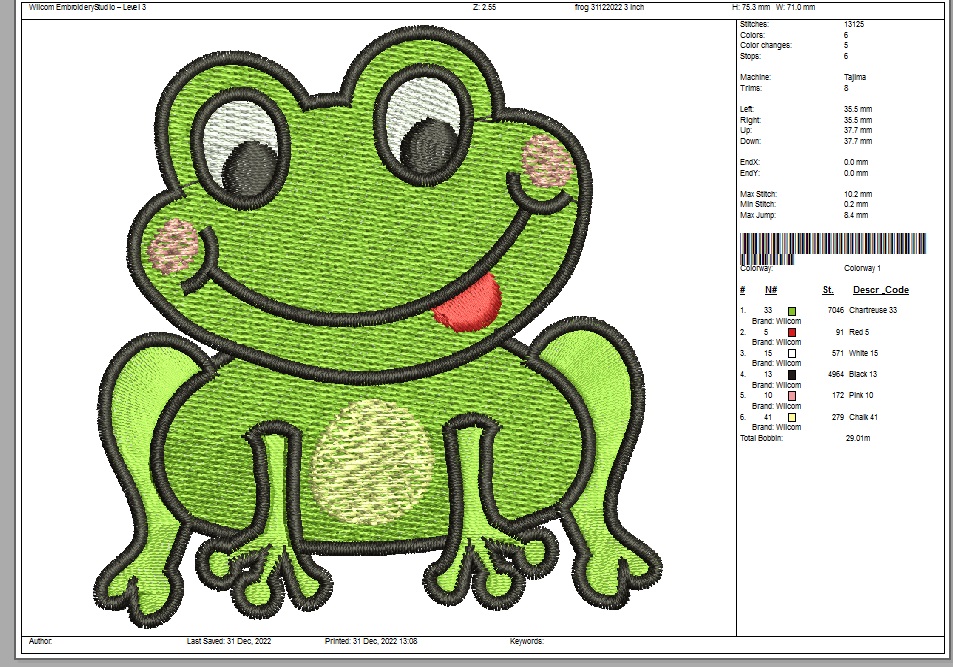Click the stitch count 7046 in row 1
The image size is (953, 667).
[x=836, y=310]
